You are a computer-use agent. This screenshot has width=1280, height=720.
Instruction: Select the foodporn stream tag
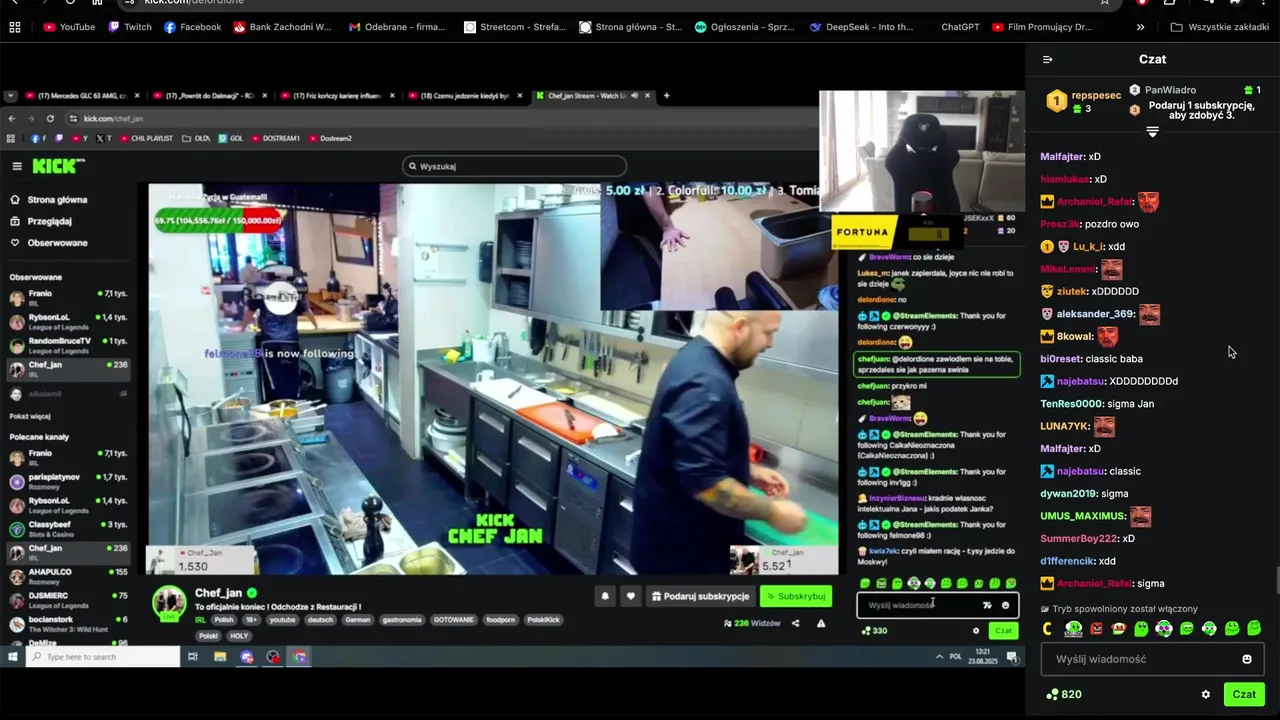coord(500,620)
